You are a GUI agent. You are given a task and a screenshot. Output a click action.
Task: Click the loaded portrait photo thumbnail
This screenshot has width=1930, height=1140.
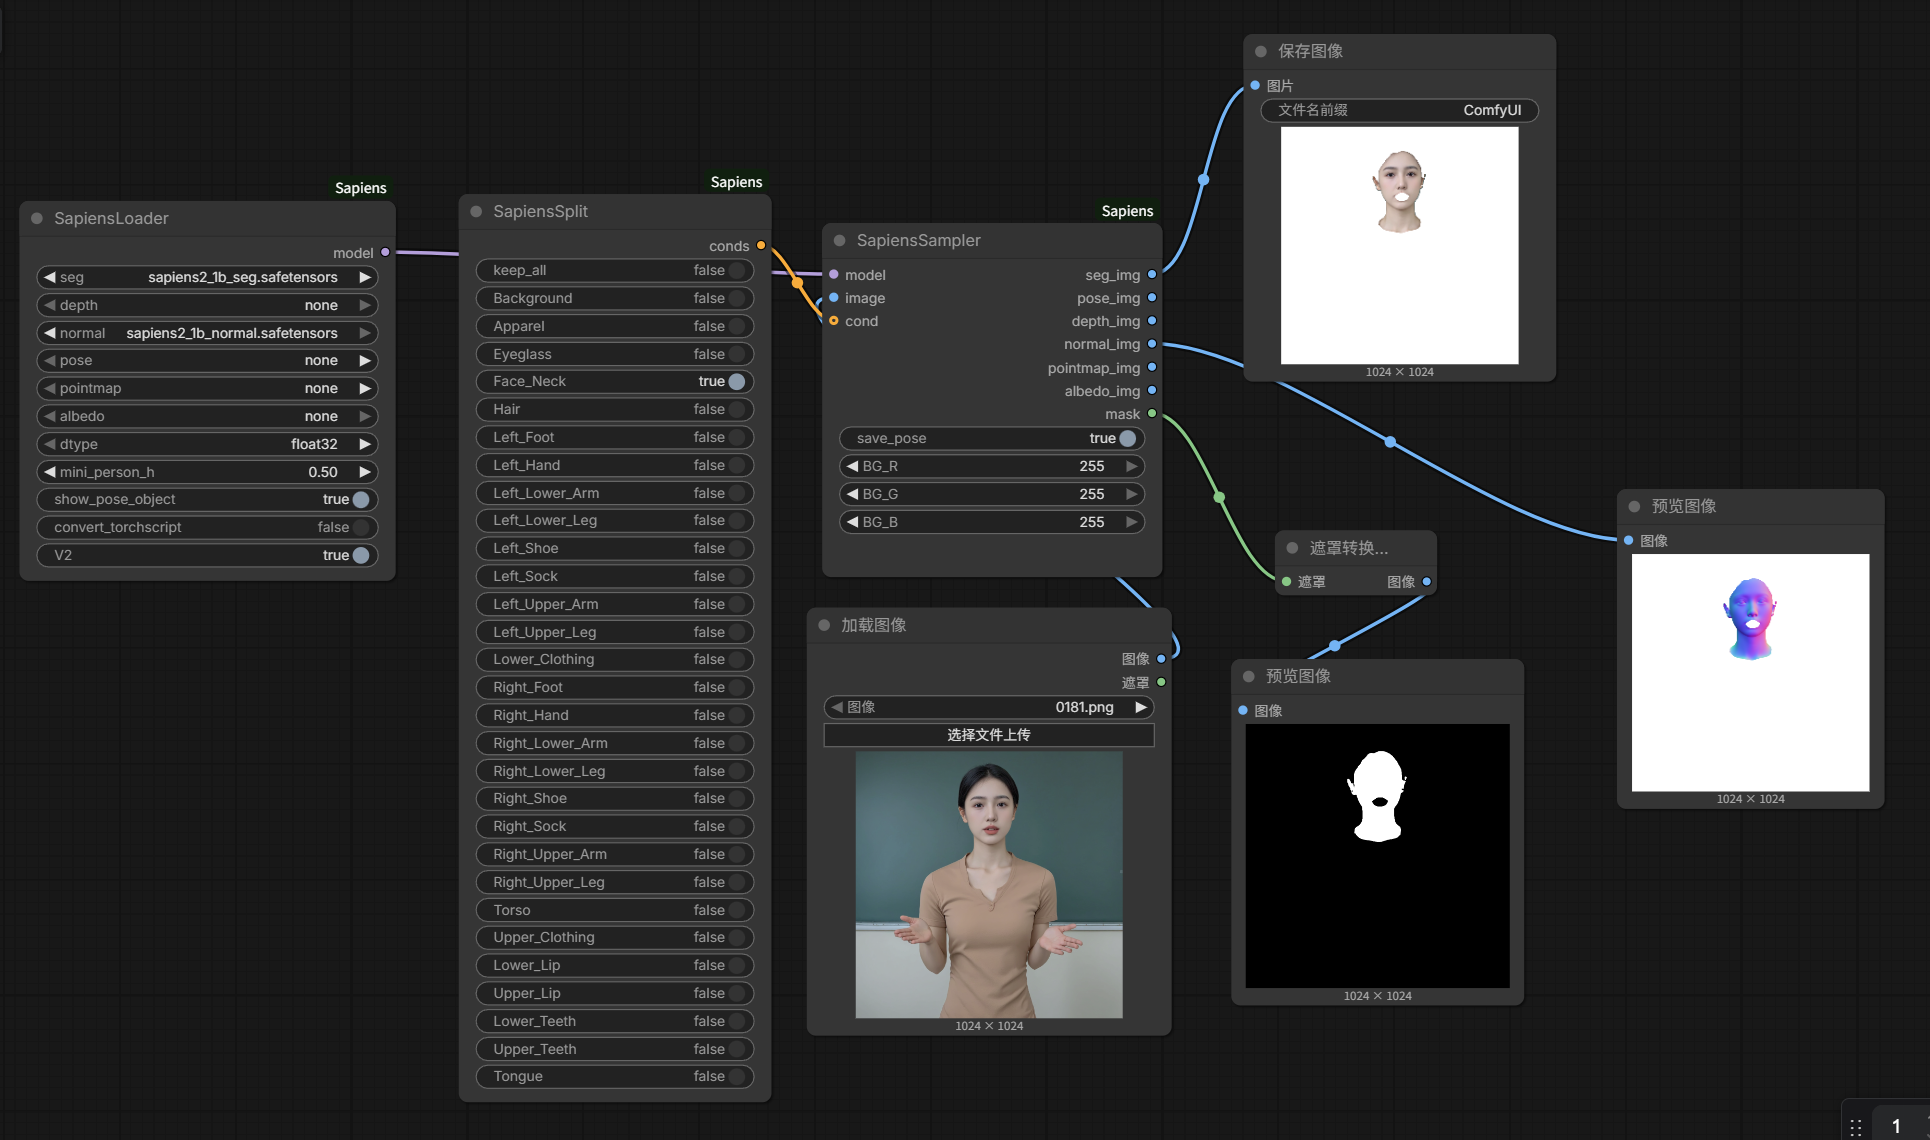[989, 885]
